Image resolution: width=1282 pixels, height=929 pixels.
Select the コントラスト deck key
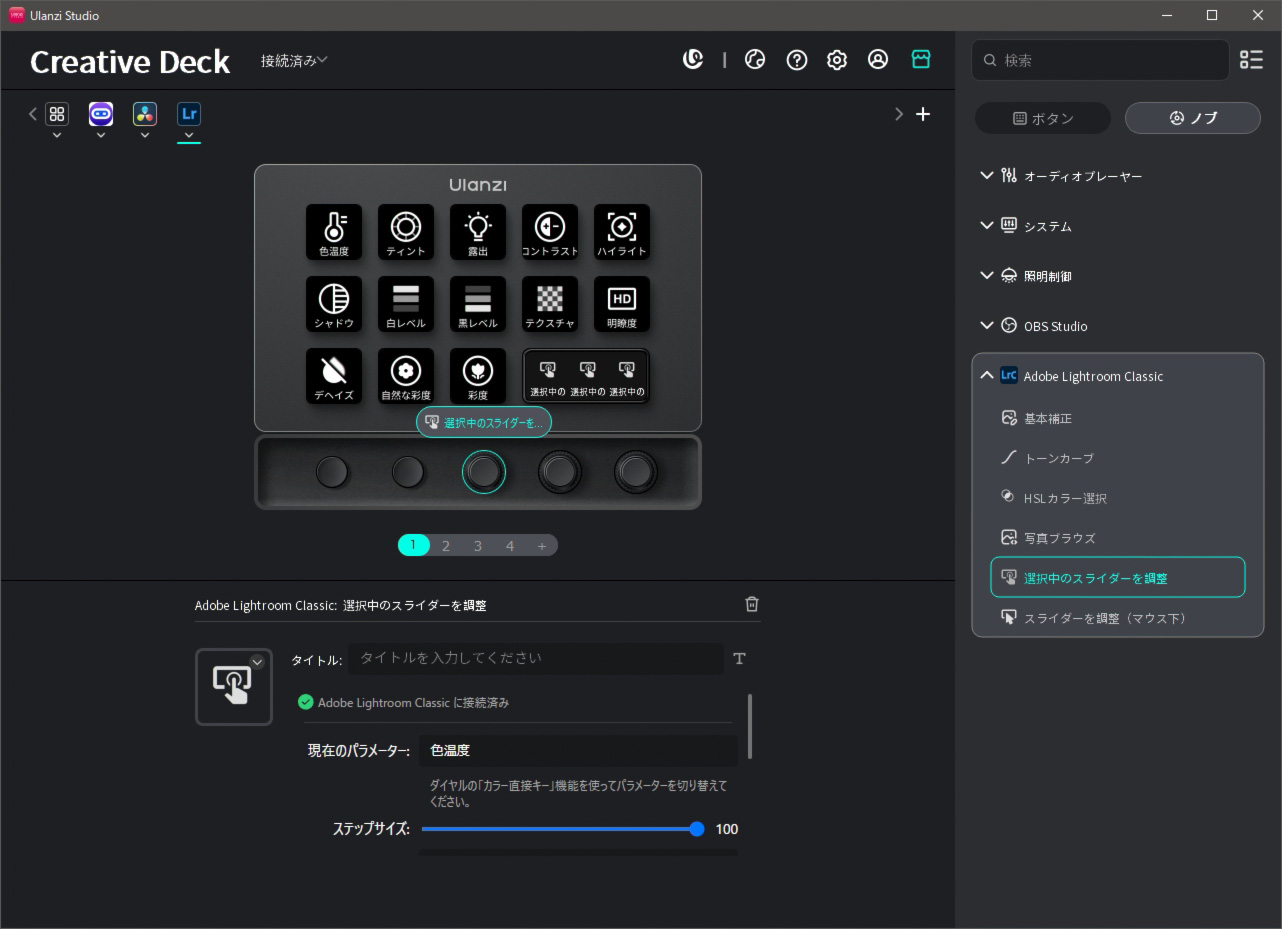[x=550, y=232]
